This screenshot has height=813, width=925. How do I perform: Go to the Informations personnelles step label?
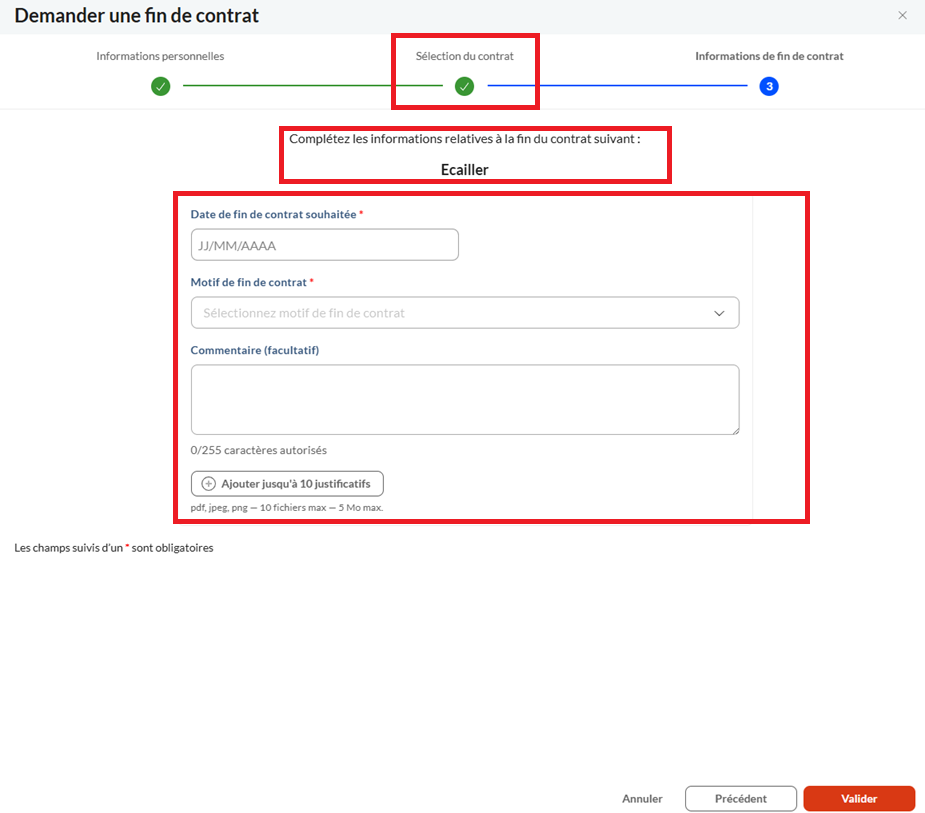coord(160,56)
